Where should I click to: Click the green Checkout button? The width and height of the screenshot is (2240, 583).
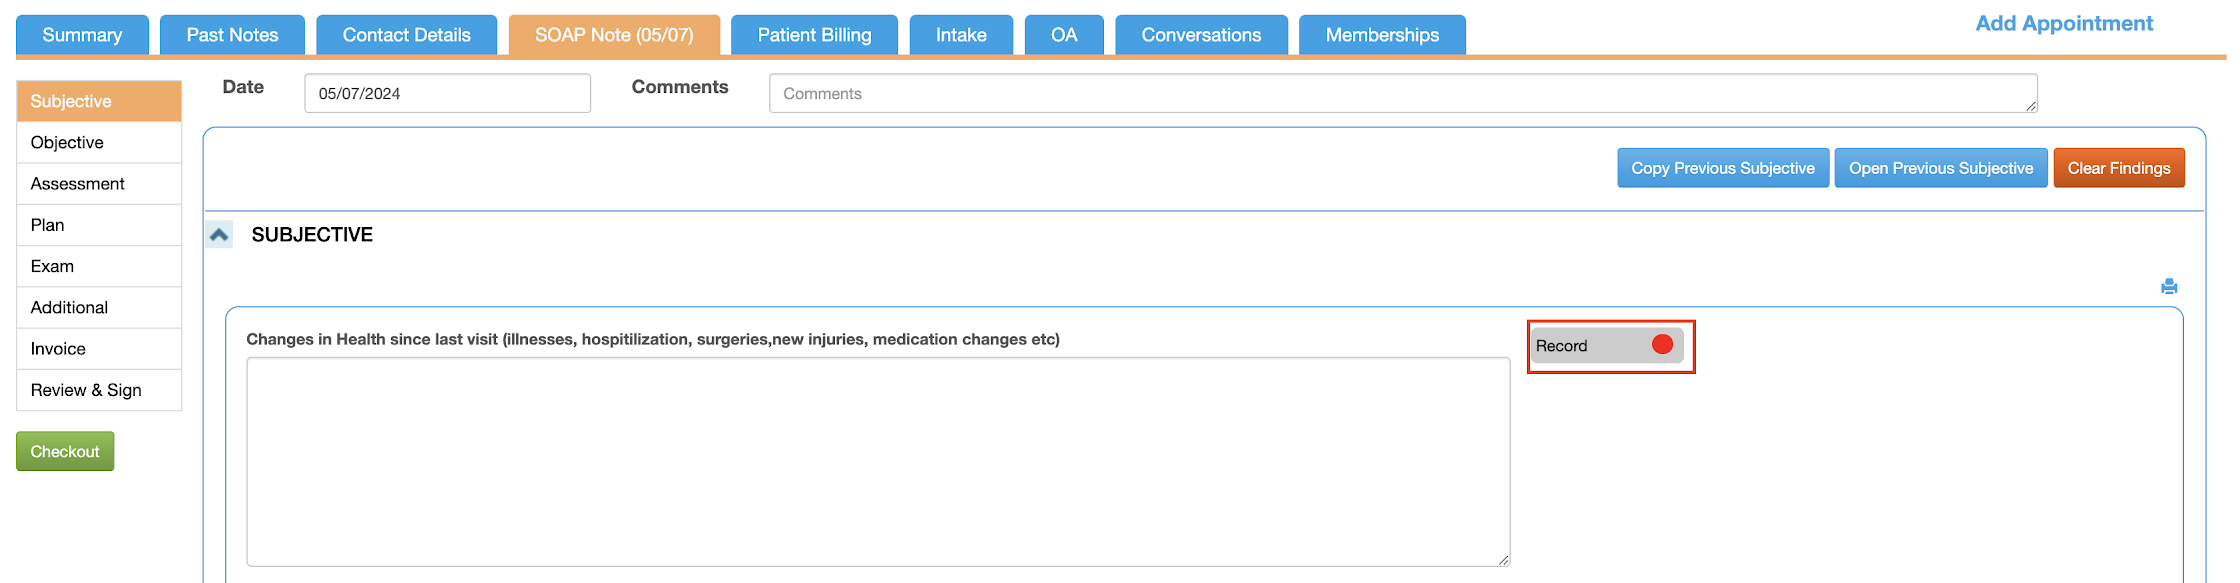[65, 451]
